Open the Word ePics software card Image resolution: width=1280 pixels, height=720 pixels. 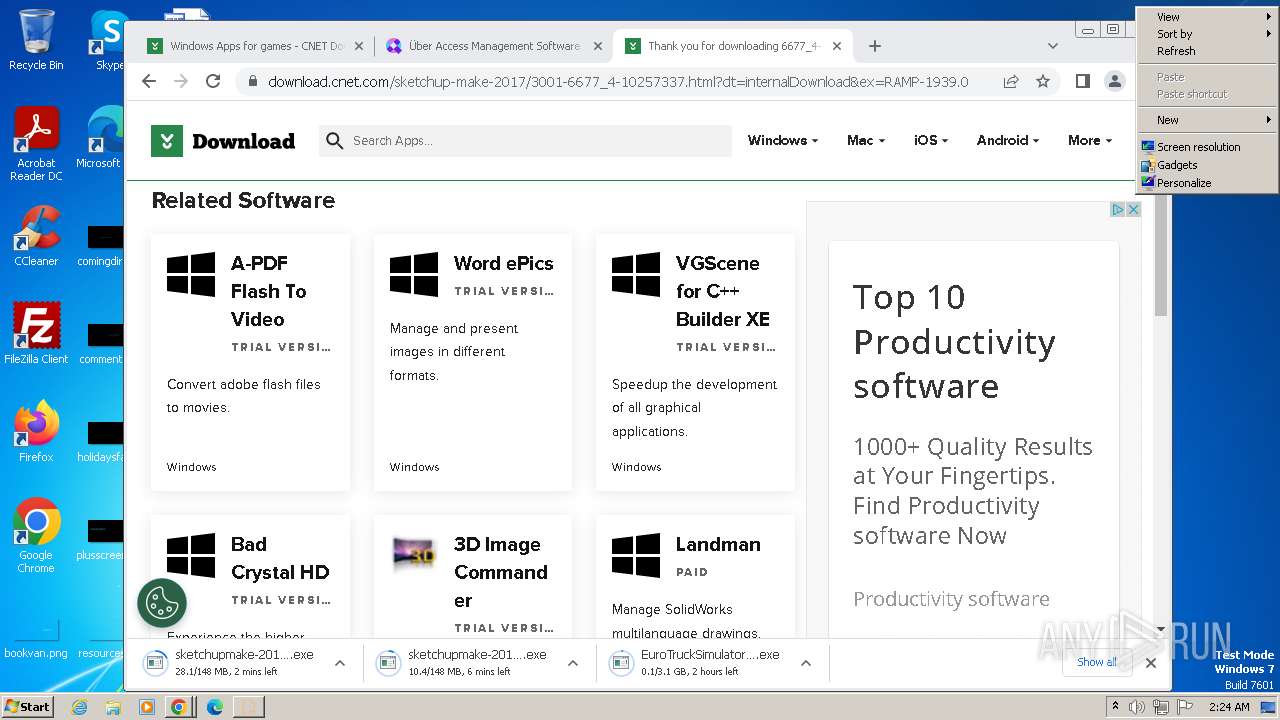tap(473, 362)
